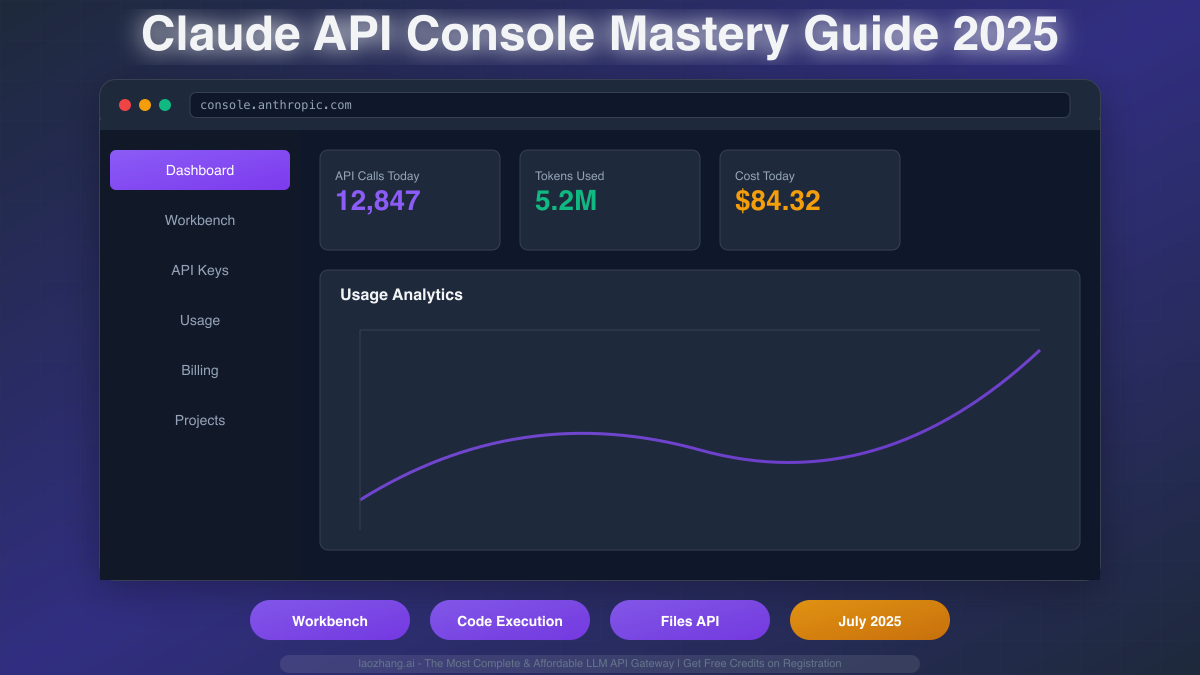Click the API Calls Today stat card
Viewport: 1200px width, 675px height.
pos(410,200)
